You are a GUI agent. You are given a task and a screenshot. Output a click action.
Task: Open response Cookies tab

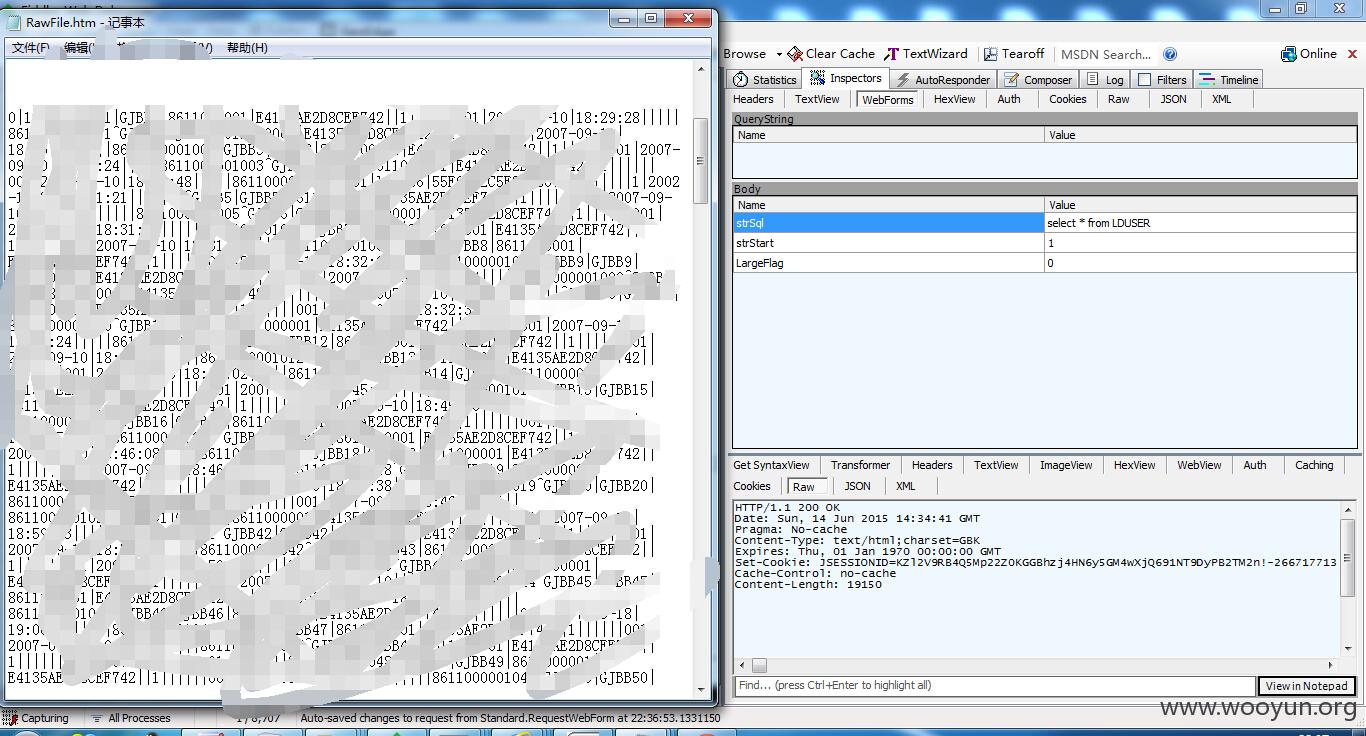752,486
